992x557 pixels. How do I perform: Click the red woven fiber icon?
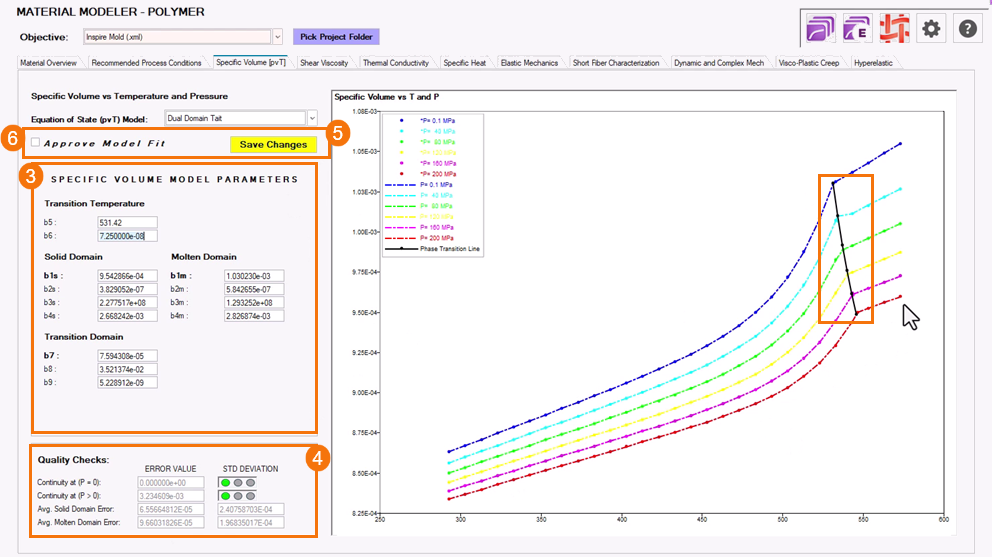(x=892, y=29)
